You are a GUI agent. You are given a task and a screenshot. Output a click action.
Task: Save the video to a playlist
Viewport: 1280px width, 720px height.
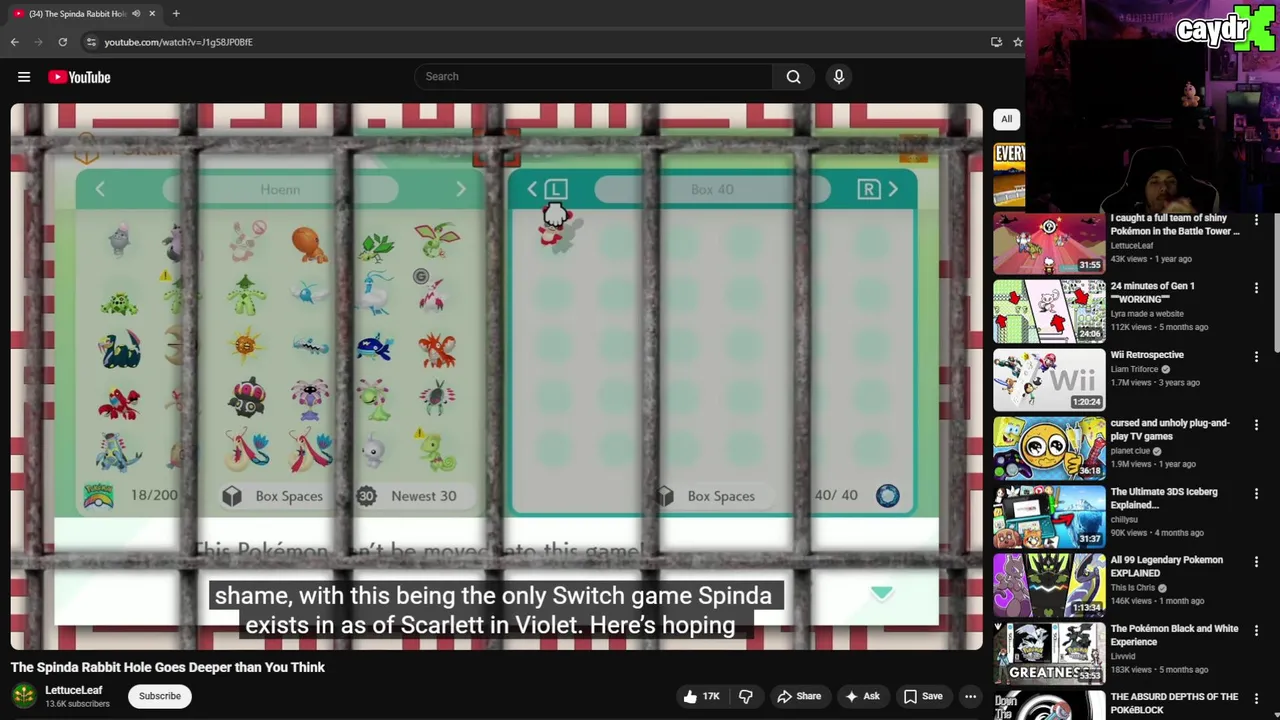tap(923, 696)
